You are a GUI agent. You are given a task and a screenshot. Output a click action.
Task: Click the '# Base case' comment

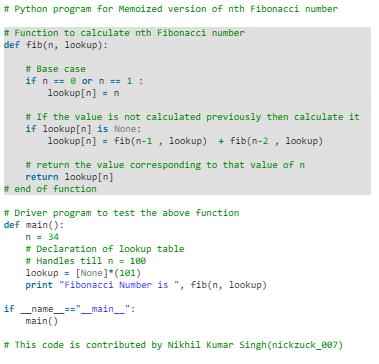(x=56, y=69)
